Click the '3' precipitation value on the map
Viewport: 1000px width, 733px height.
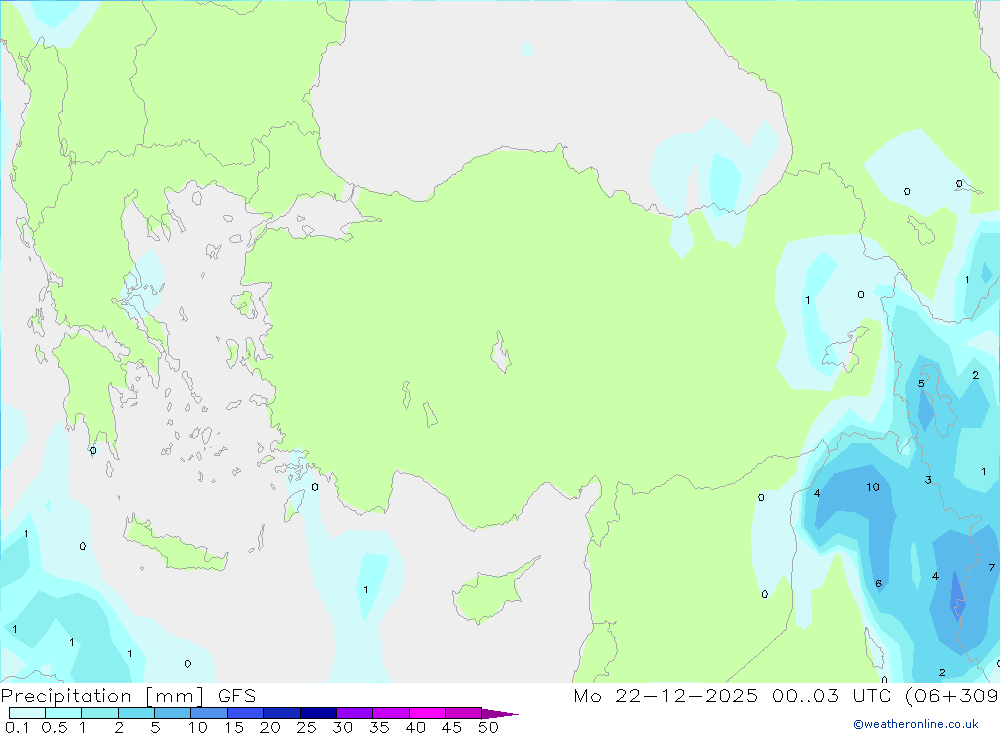click(928, 480)
